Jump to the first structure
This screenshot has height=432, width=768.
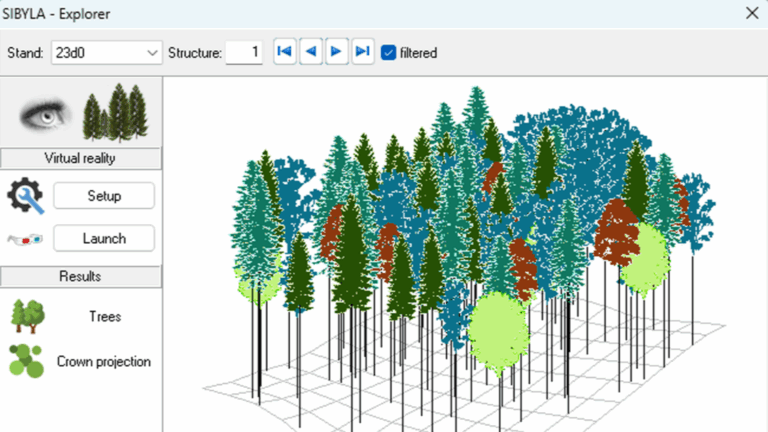284,52
